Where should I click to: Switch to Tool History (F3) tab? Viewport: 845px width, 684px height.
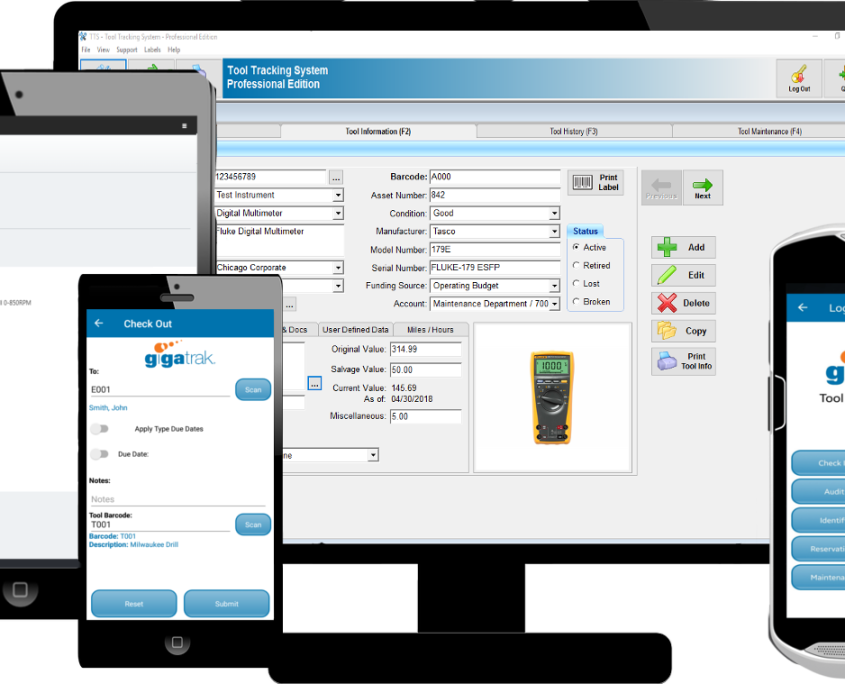point(574,132)
